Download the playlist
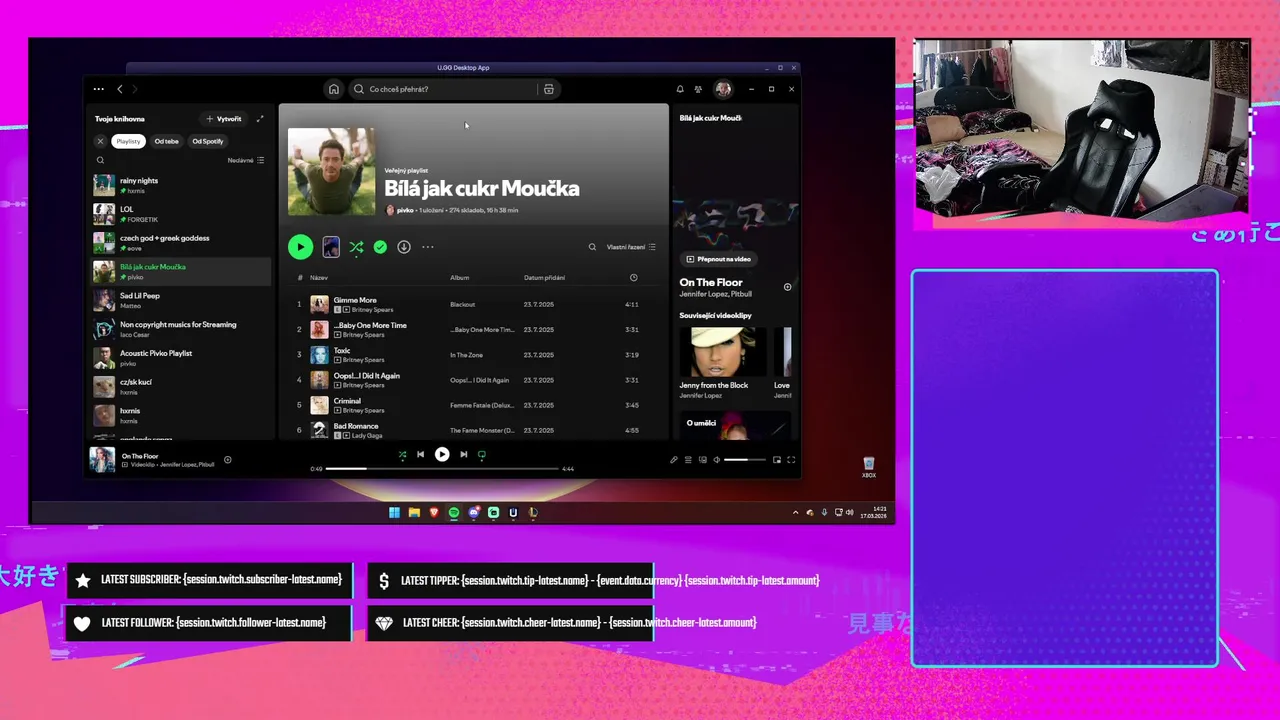 pos(404,247)
